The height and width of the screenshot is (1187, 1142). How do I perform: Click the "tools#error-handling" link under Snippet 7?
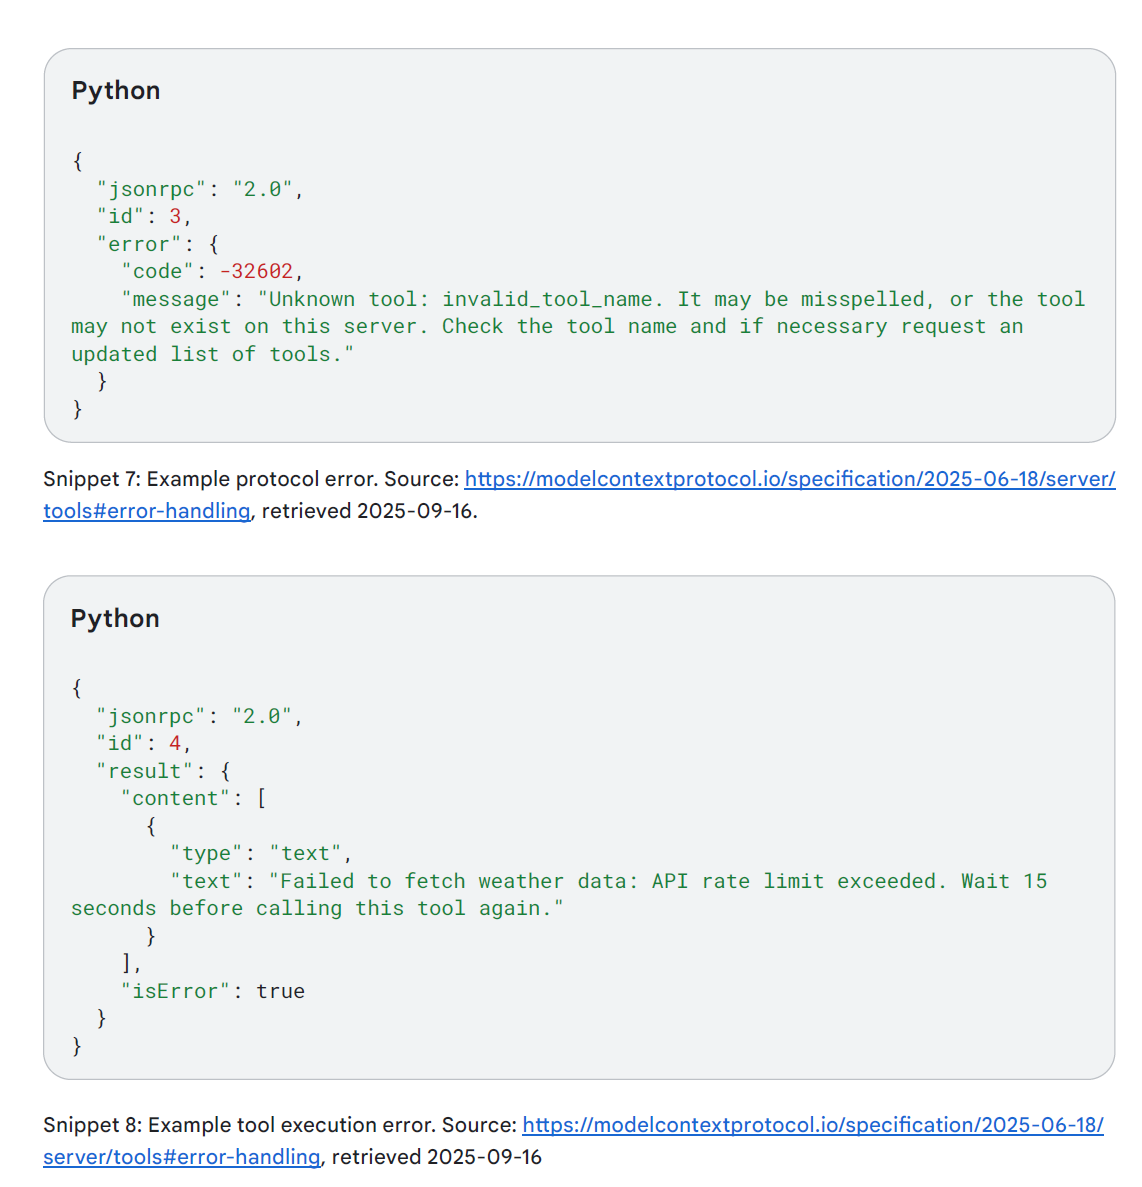coord(146,511)
